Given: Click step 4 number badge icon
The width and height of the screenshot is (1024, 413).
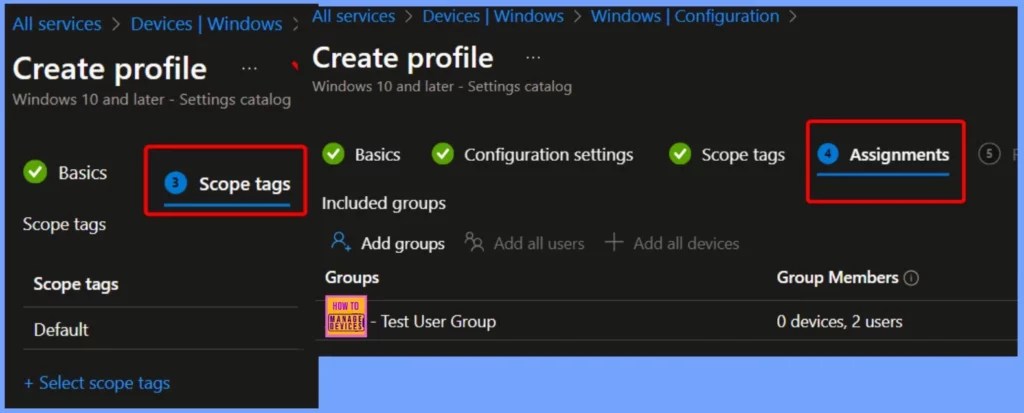Looking at the screenshot, I should pyautogui.click(x=828, y=154).
